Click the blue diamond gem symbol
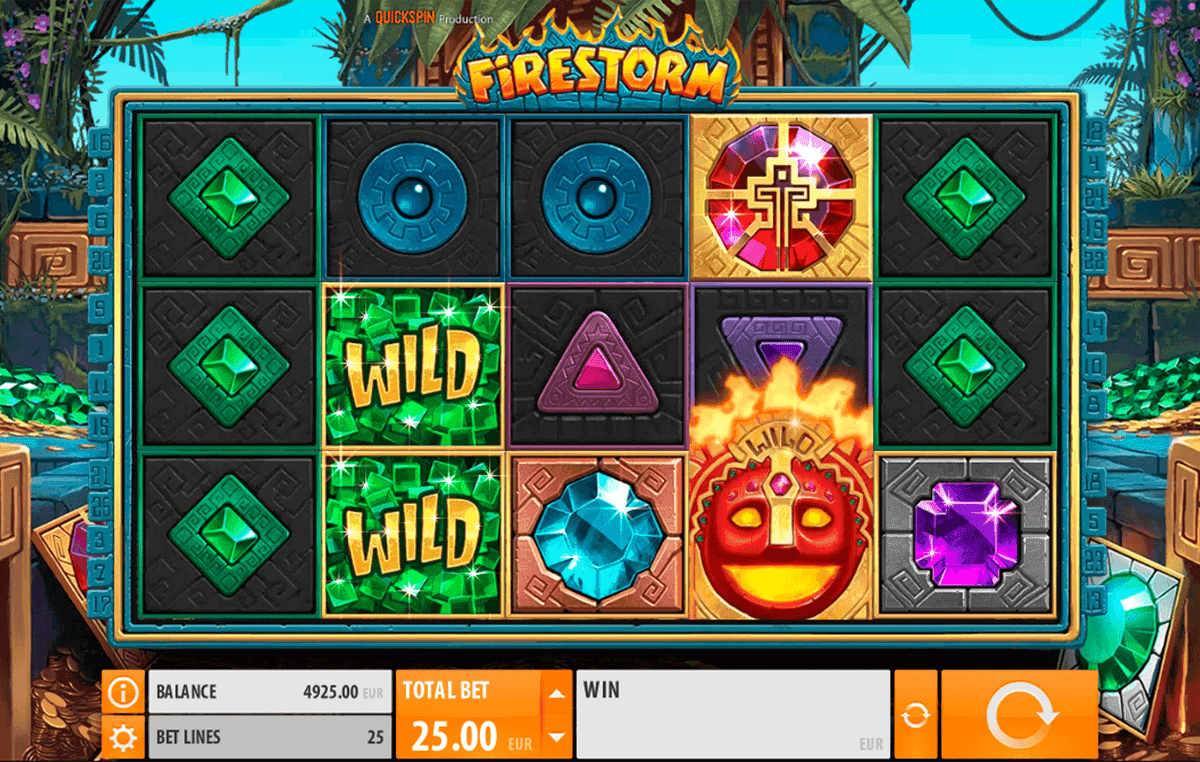The height and width of the screenshot is (762, 1200). 596,536
